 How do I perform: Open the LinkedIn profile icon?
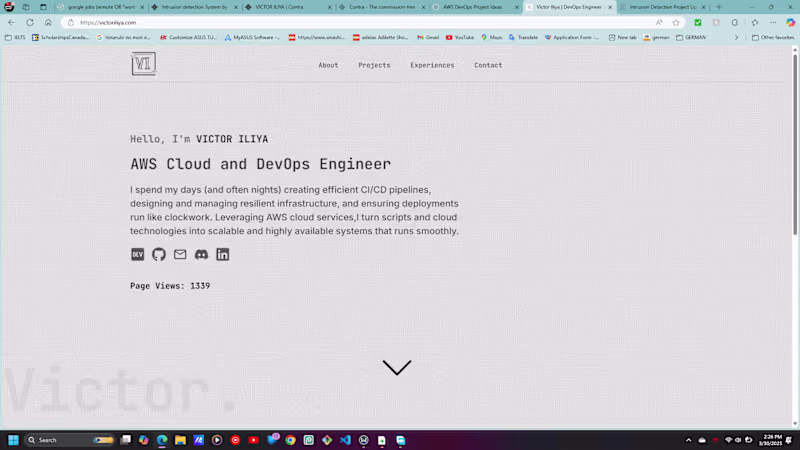tap(222, 254)
